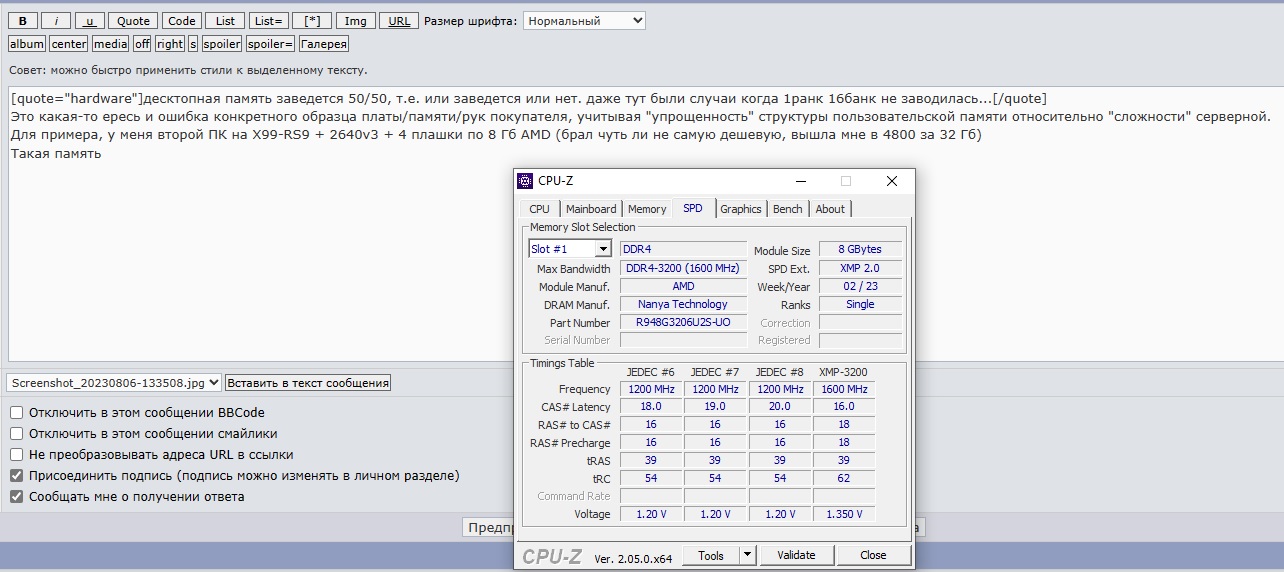Click the JEDEC #6 column header
The width and height of the screenshot is (1284, 572).
coord(651,372)
